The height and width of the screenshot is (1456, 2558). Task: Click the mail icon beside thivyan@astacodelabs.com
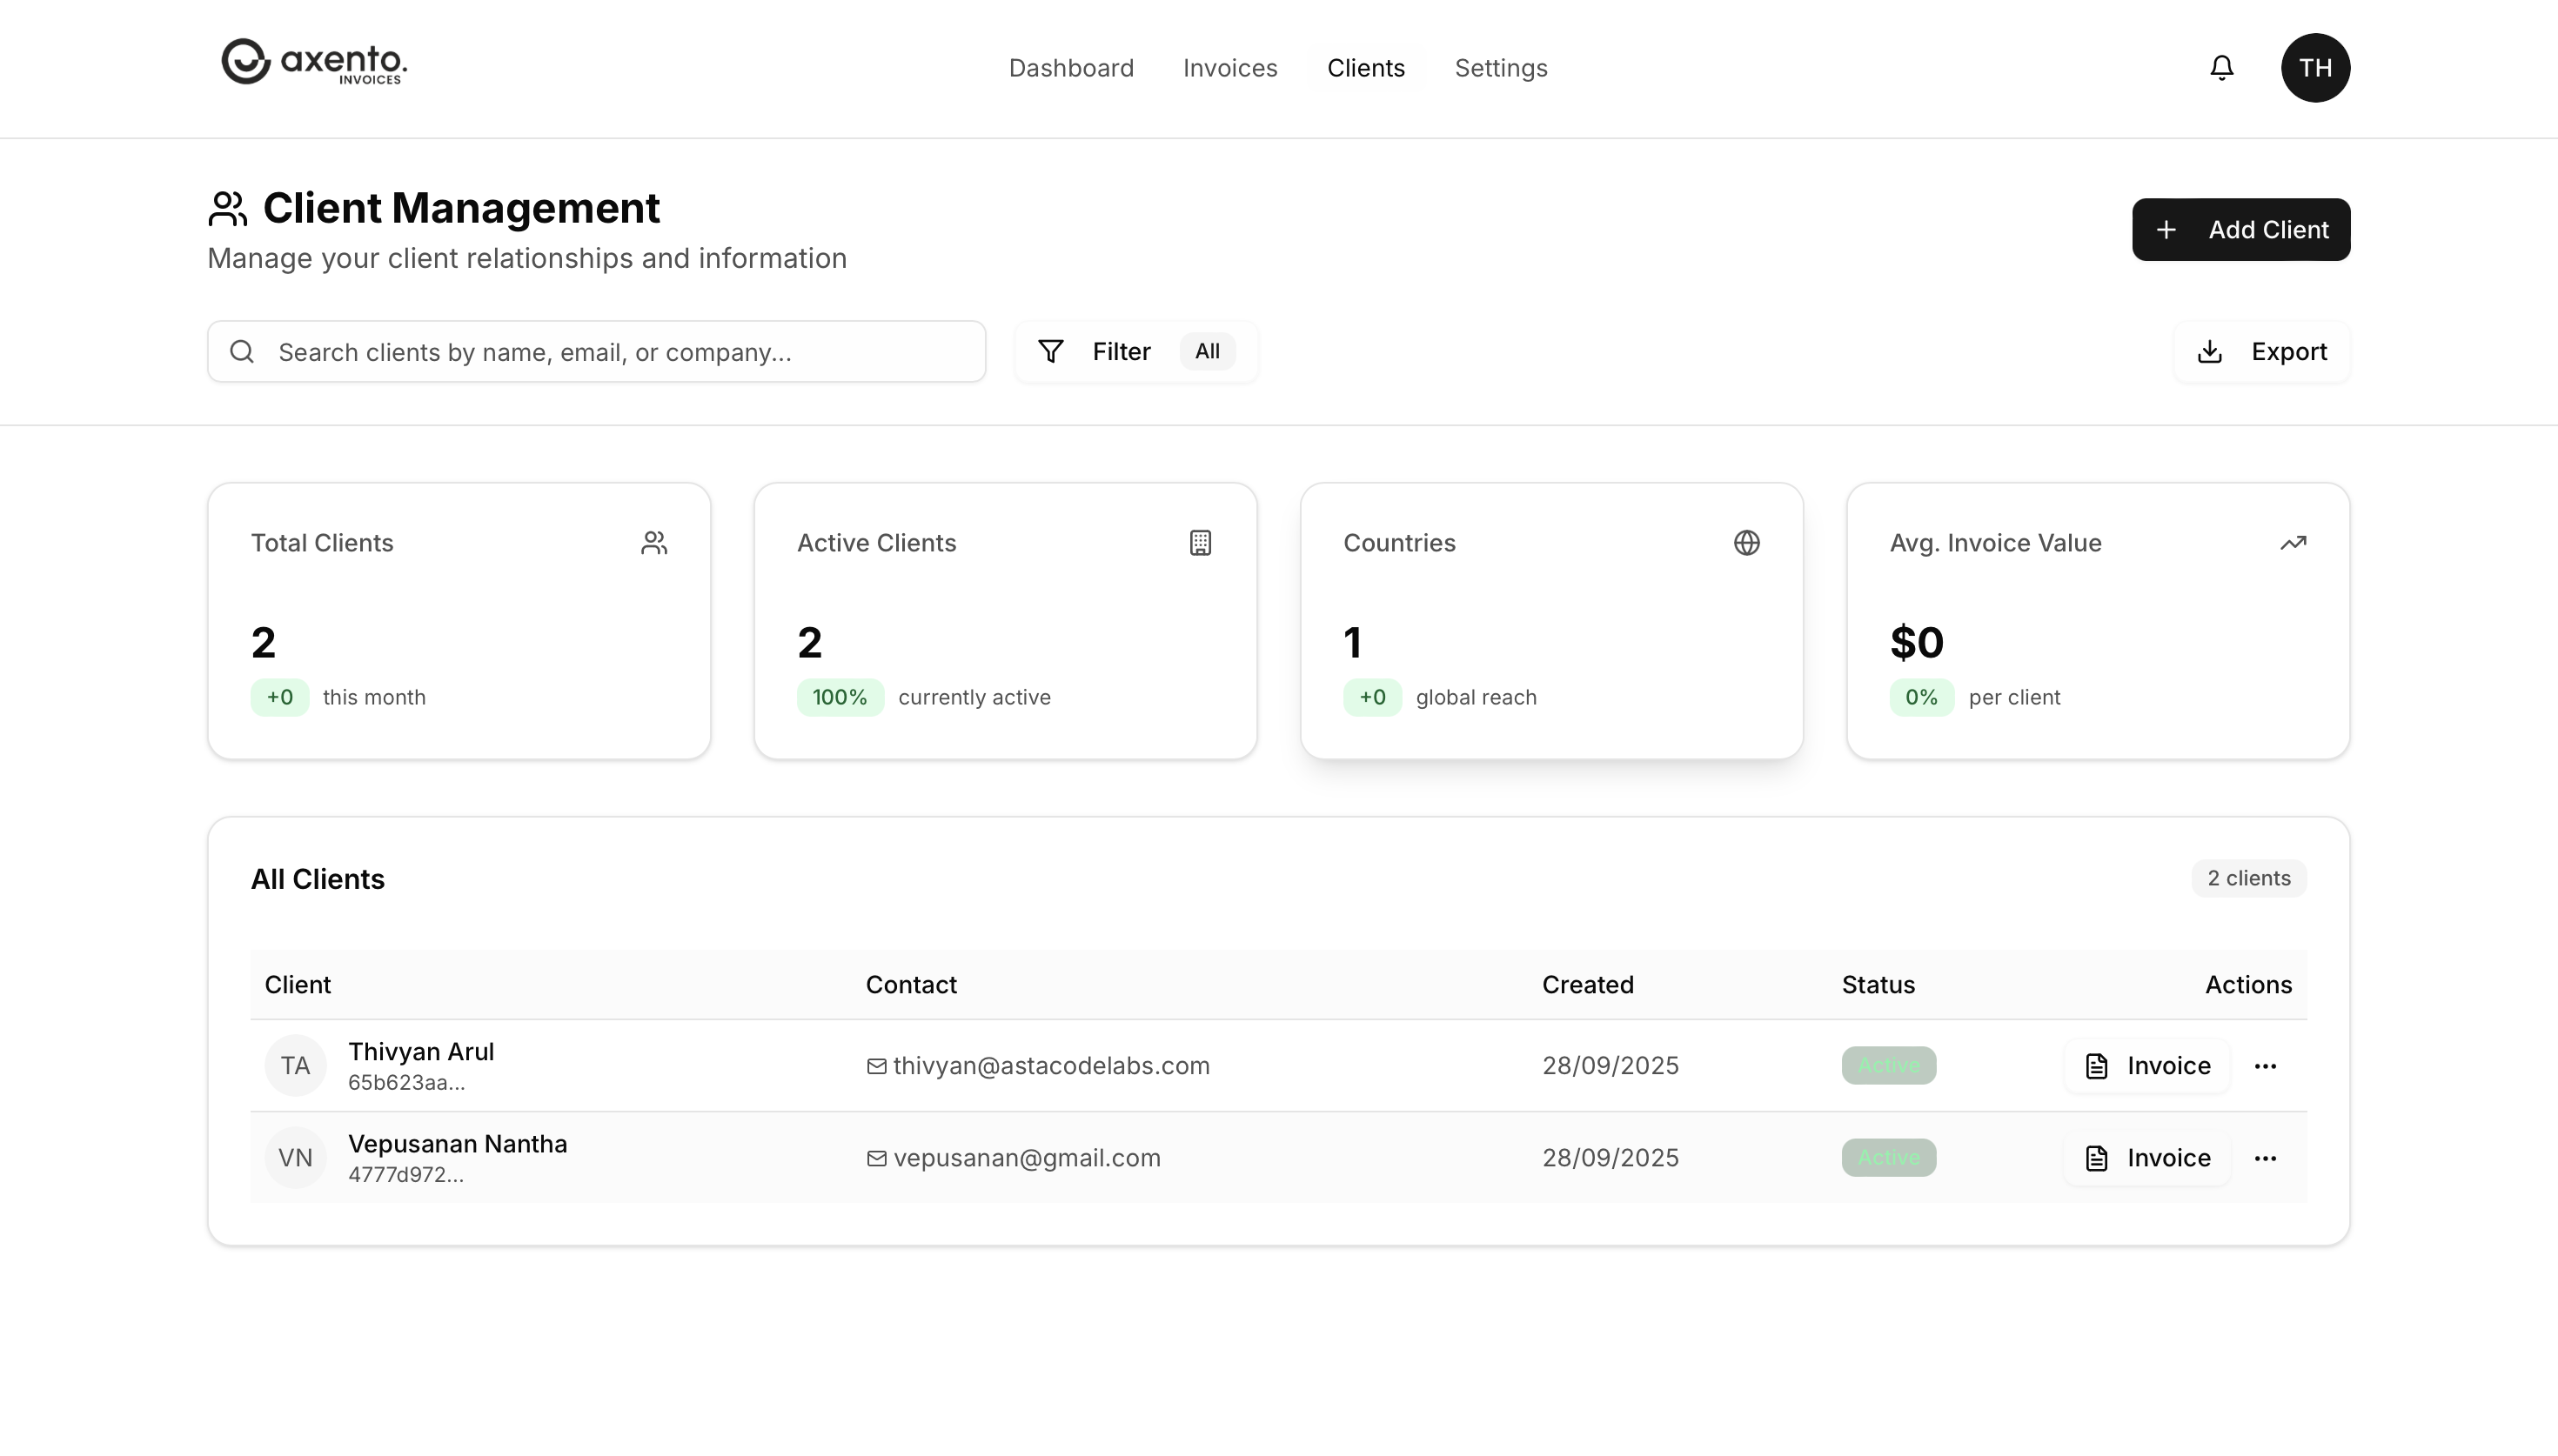click(876, 1066)
